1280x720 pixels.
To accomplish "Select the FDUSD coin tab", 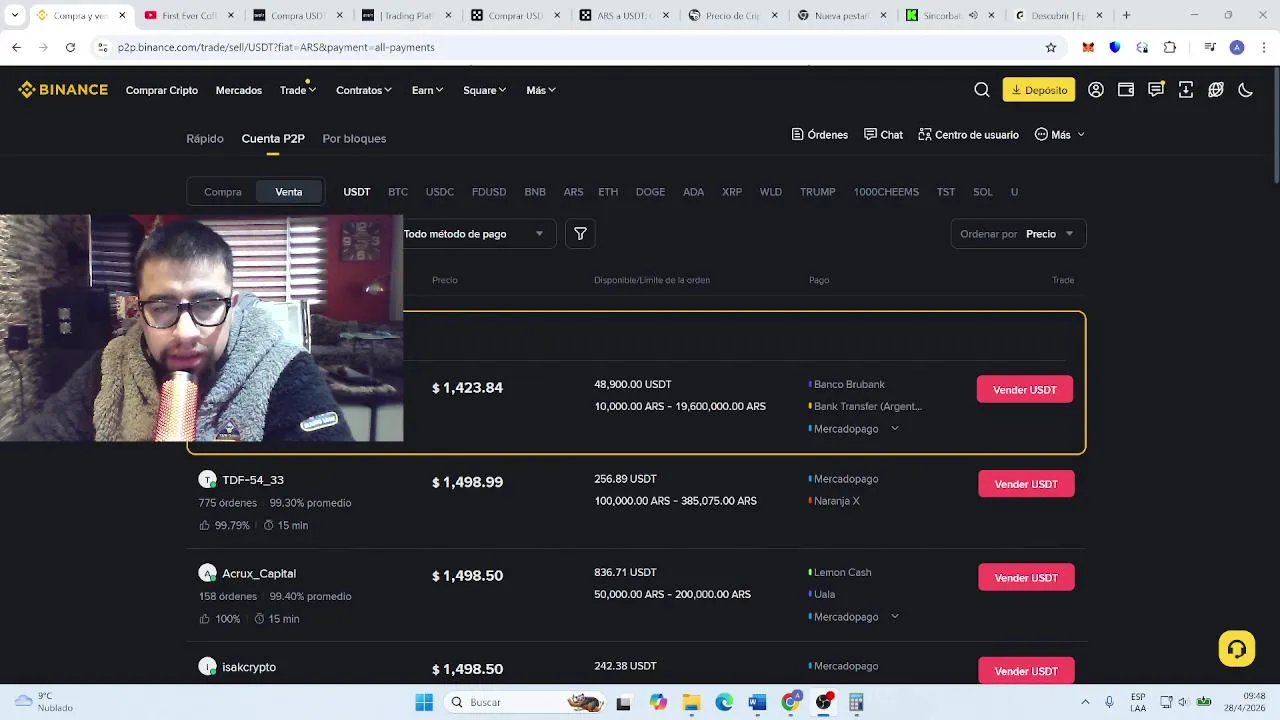I will tap(489, 192).
